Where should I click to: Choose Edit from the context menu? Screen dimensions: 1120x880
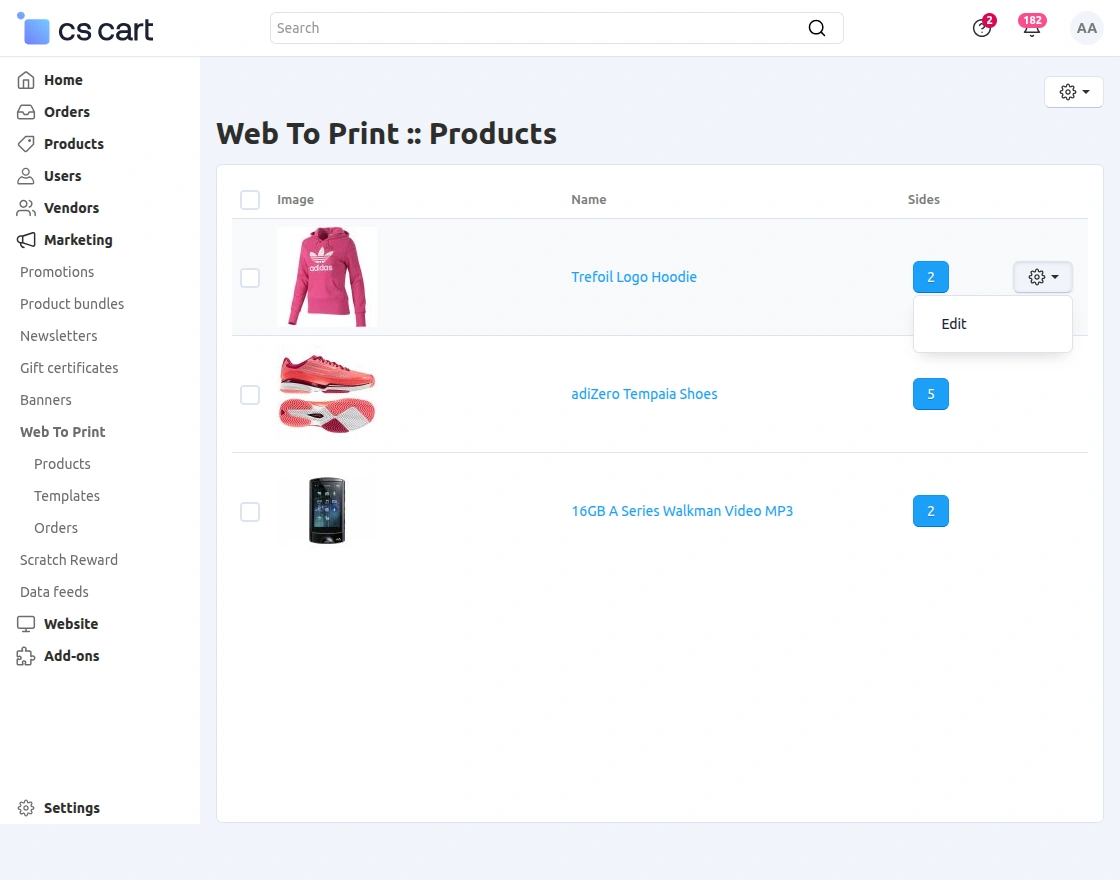(953, 323)
